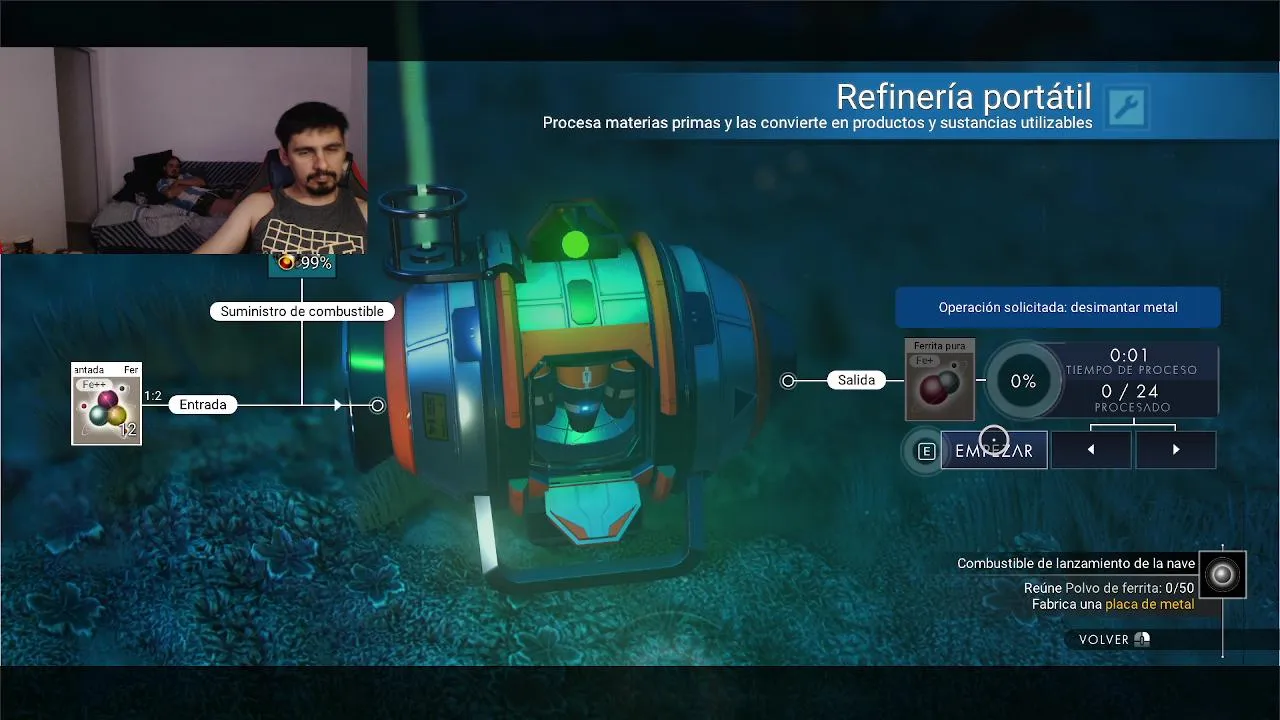Screen dimensions: 1280x720
Task: Click the mouse icon next to VOLVER
Action: click(x=1142, y=639)
